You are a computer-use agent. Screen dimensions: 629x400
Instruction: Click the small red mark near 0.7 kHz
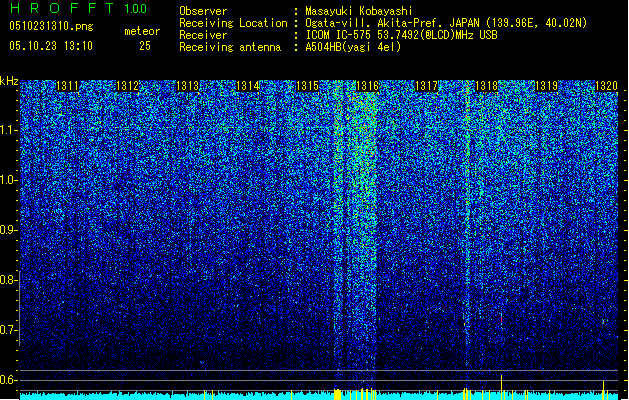501,319
